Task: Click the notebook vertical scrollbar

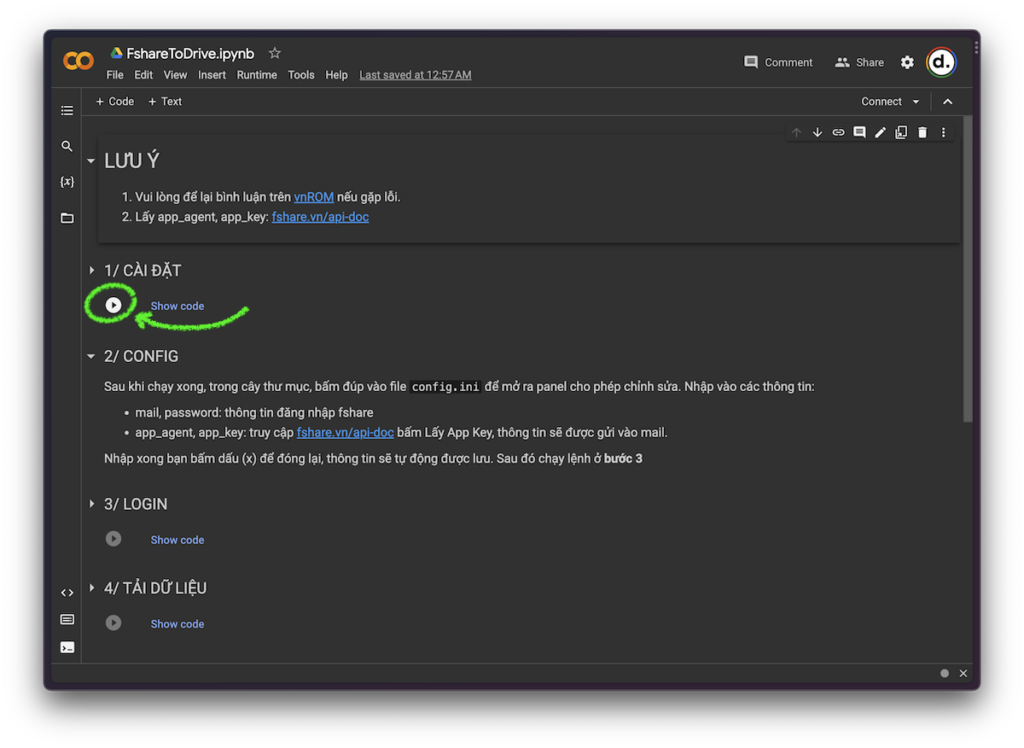Action: [967, 270]
